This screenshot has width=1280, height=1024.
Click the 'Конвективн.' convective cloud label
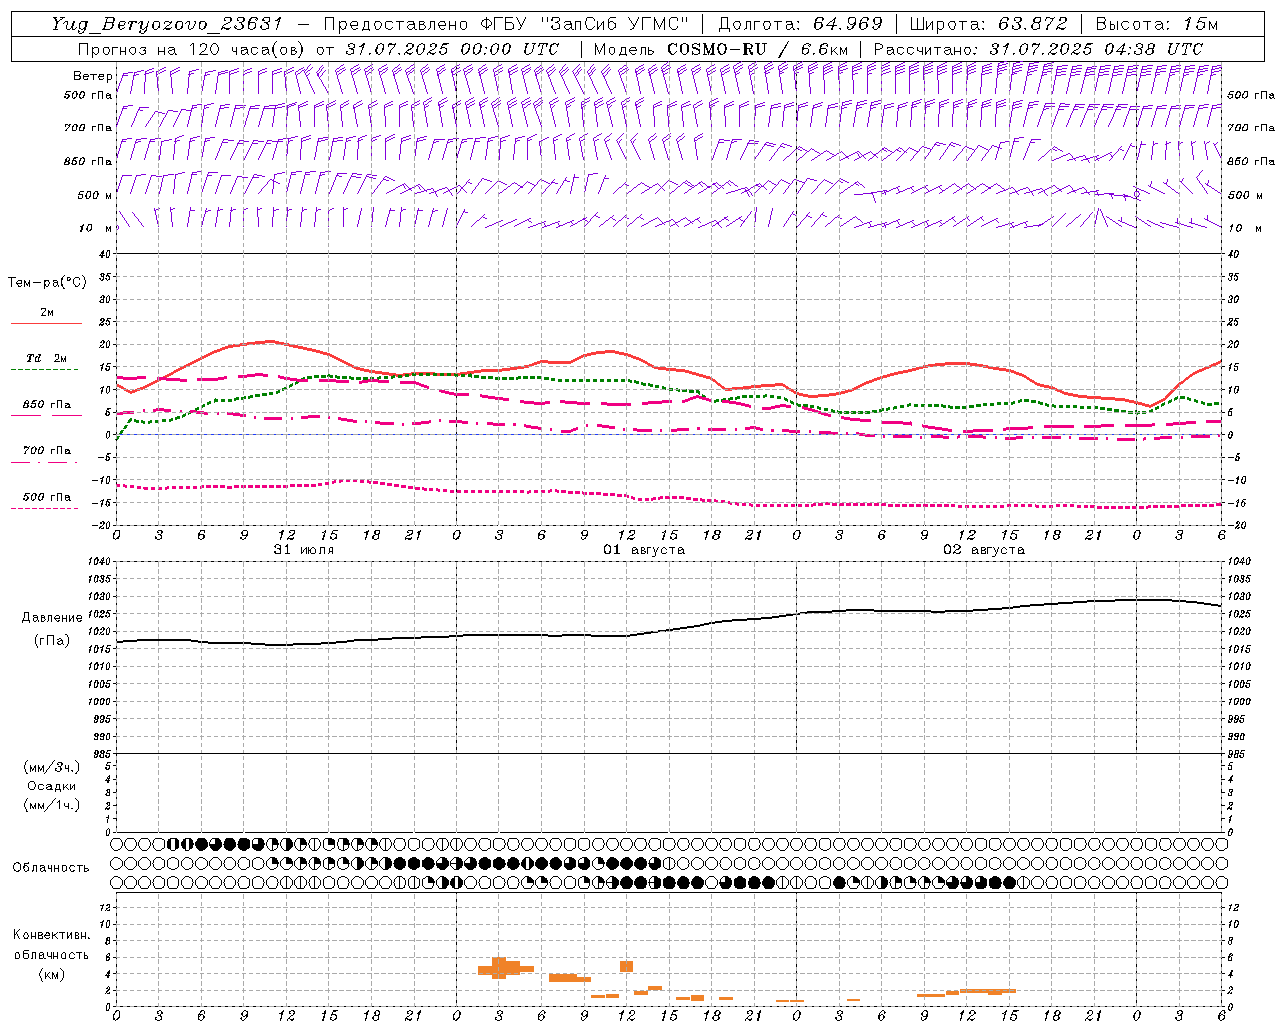pyautogui.click(x=52, y=935)
